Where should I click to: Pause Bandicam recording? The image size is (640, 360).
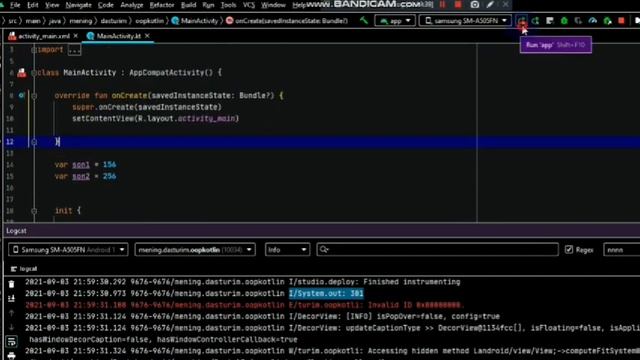[x=442, y=4]
